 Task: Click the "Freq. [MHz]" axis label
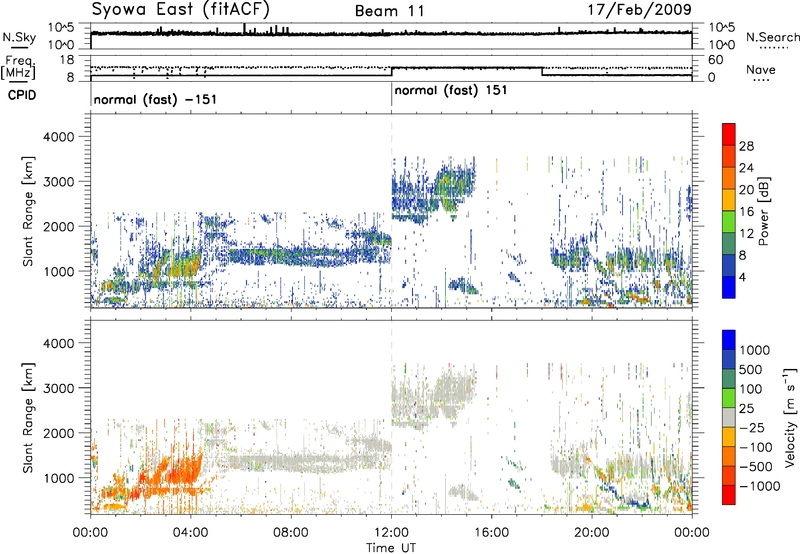click(x=18, y=67)
